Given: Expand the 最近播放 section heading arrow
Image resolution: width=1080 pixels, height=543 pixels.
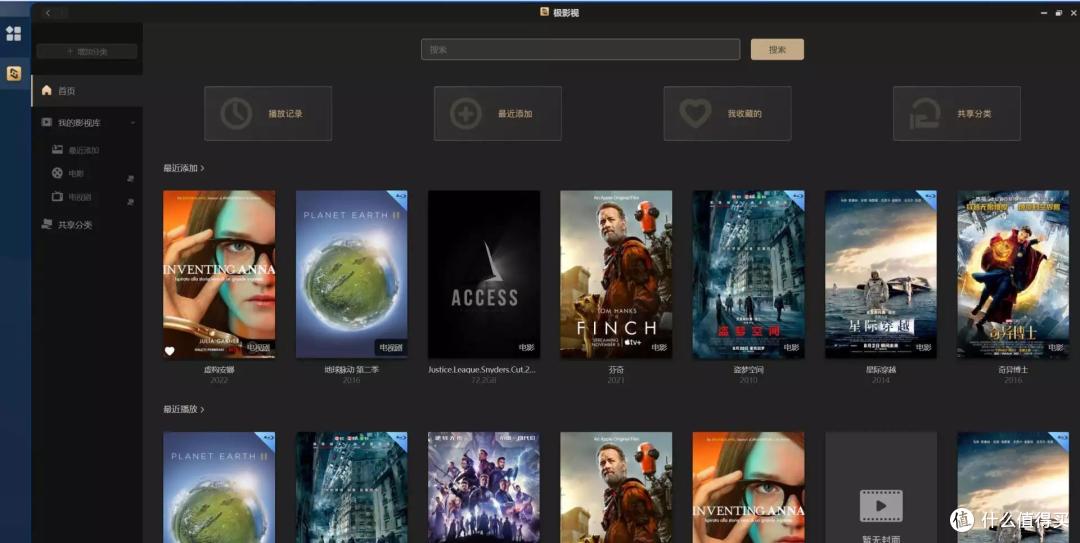Looking at the screenshot, I should (x=202, y=409).
